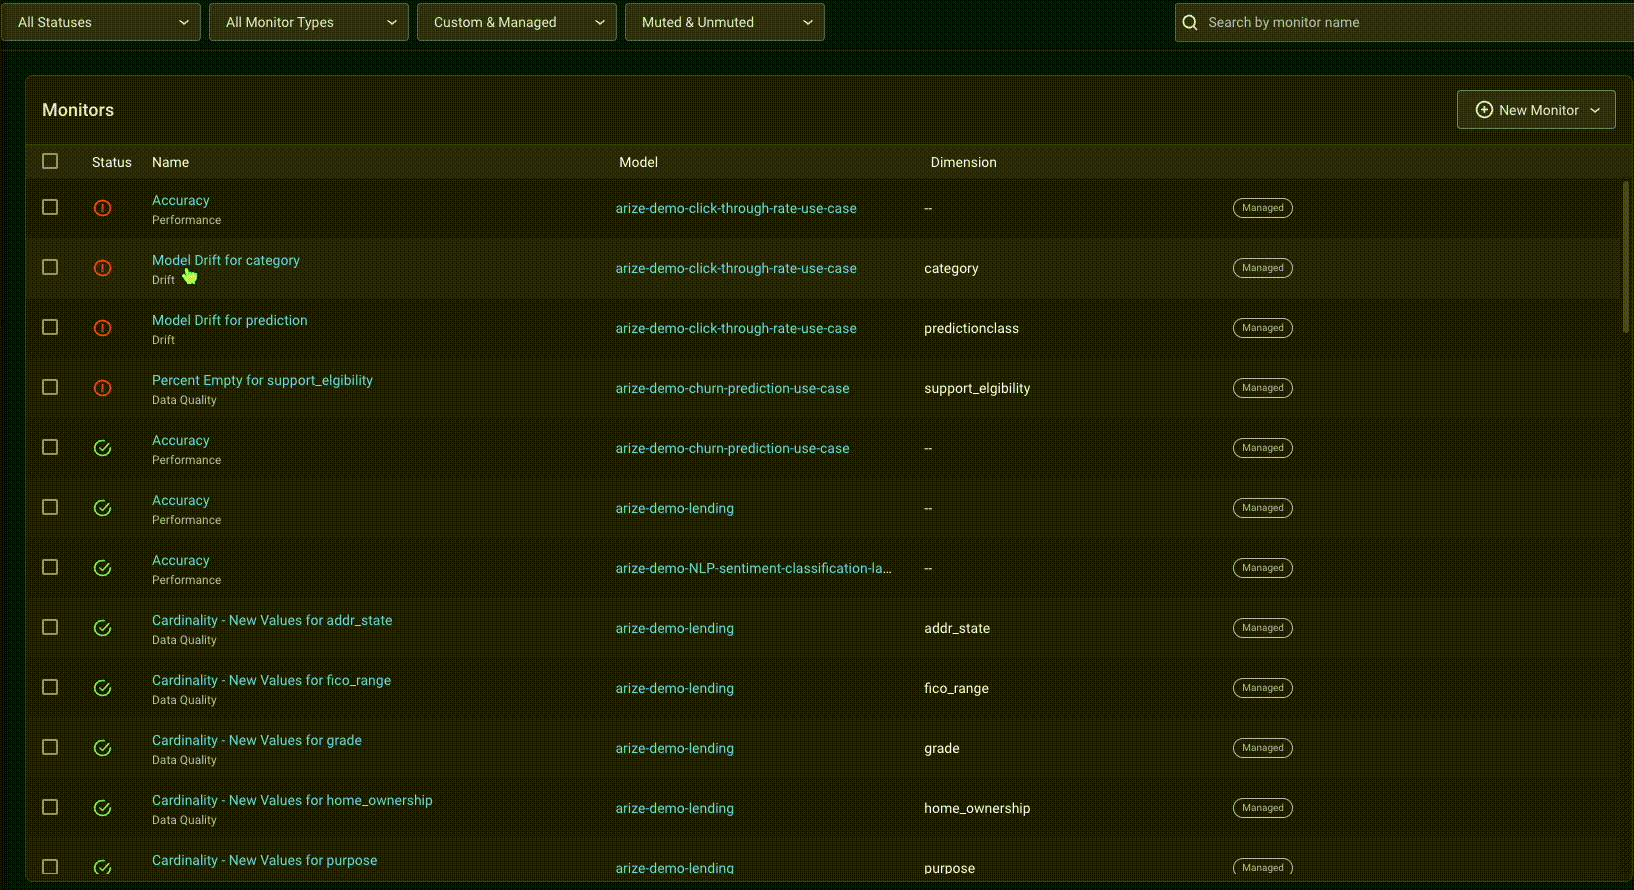Click the green healthy status icon for churn-prediction Accuracy
This screenshot has width=1634, height=890.
pyautogui.click(x=102, y=448)
